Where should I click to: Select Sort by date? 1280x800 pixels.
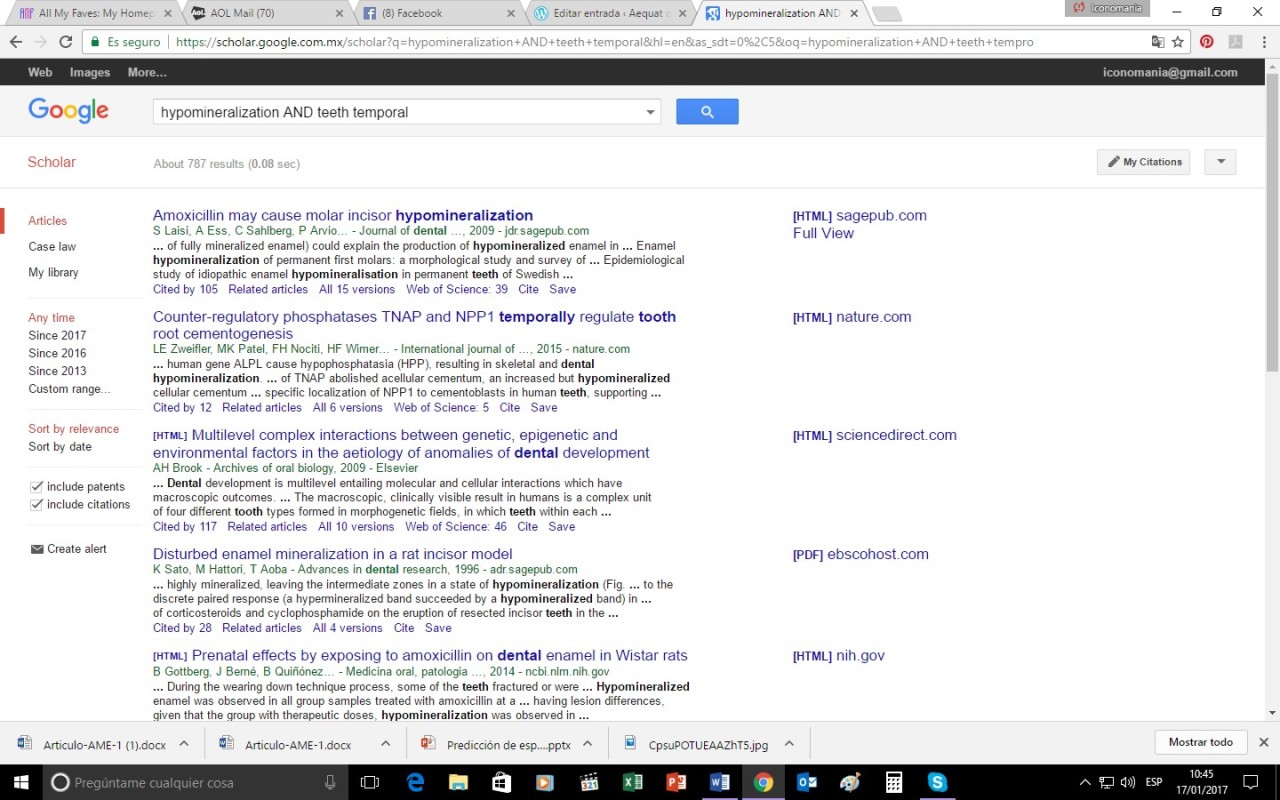(60, 447)
